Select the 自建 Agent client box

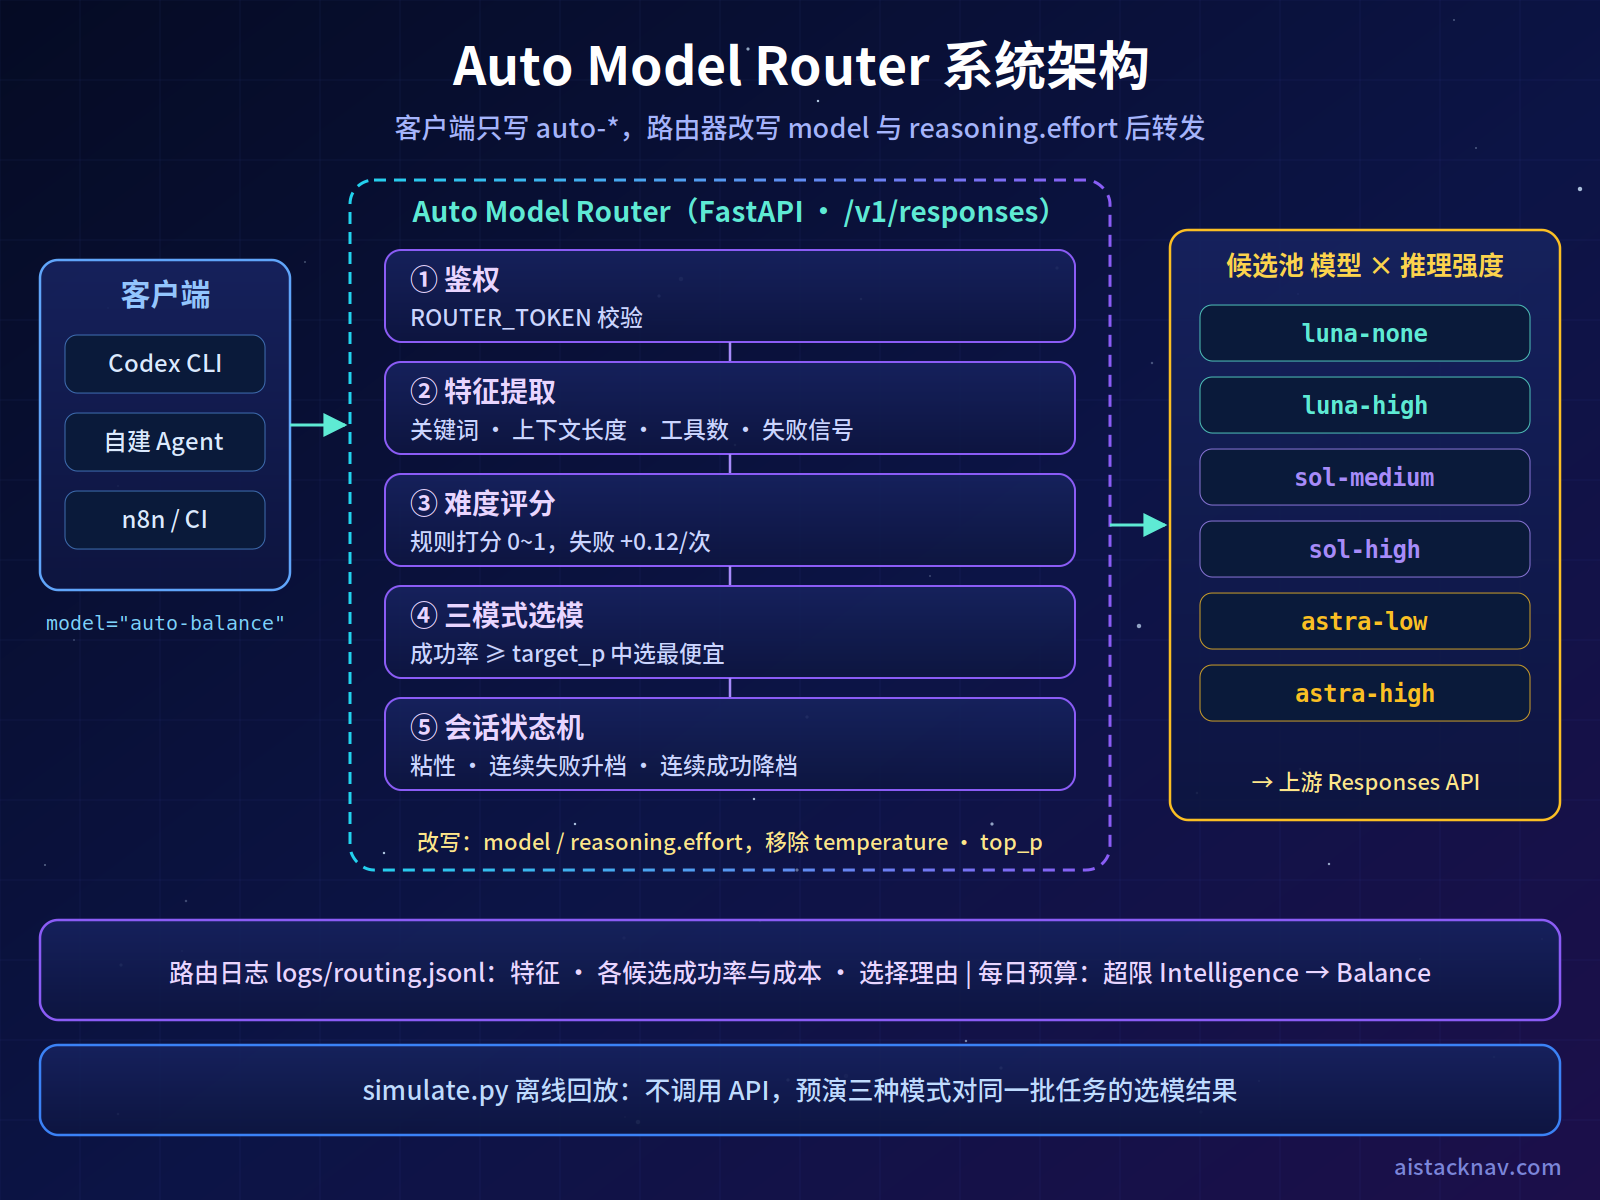point(165,442)
